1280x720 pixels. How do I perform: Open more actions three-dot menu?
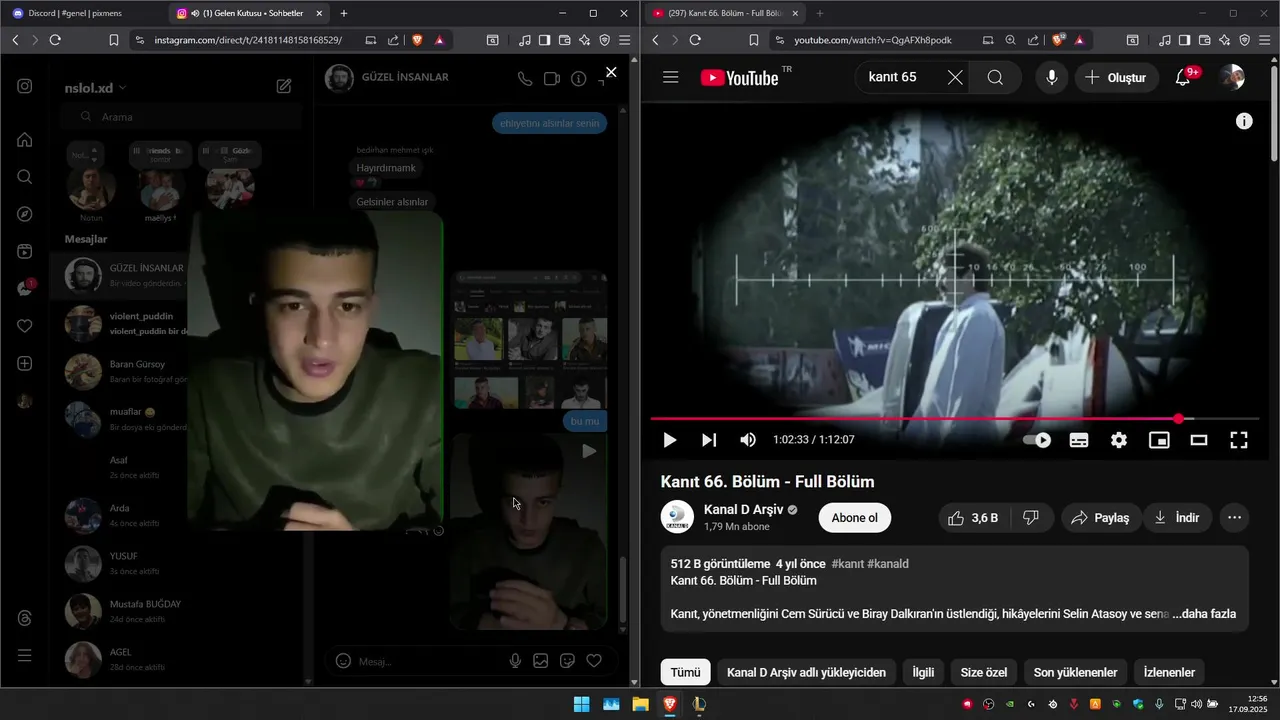(x=1235, y=518)
